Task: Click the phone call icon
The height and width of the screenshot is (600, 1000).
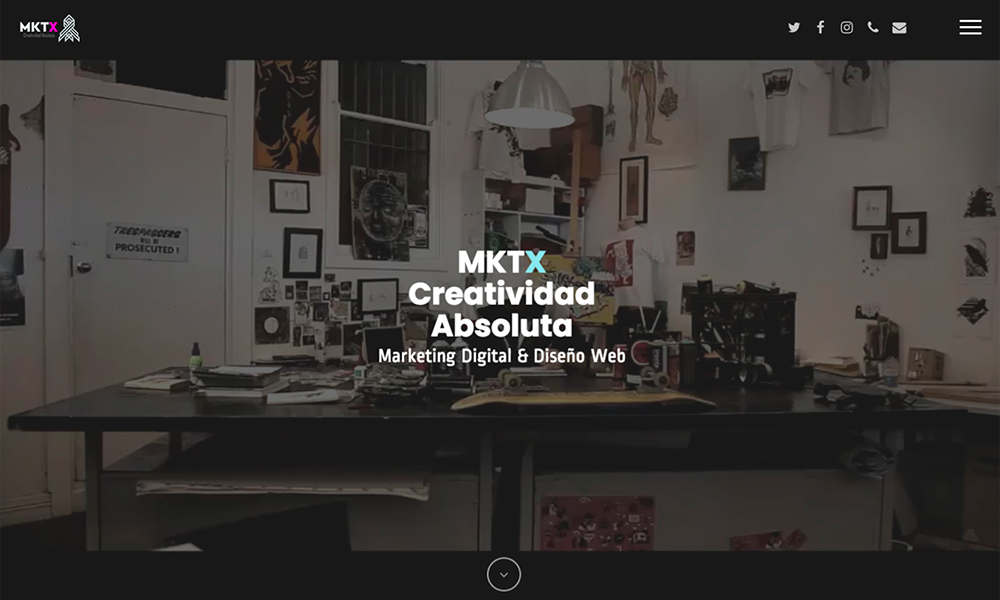Action: point(873,28)
